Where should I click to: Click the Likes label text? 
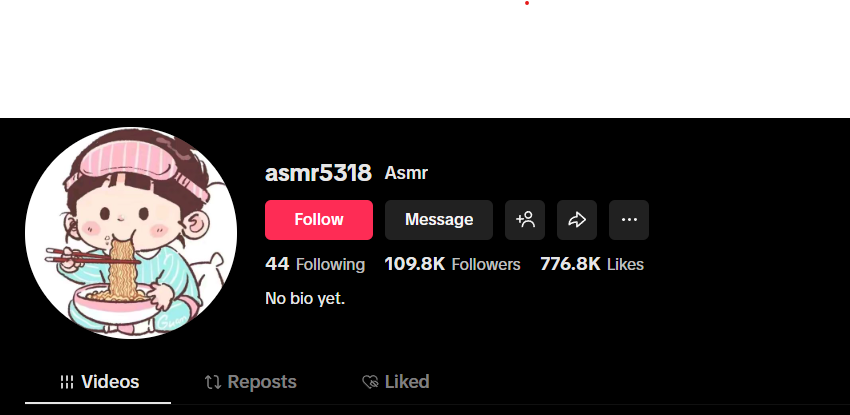tap(625, 265)
